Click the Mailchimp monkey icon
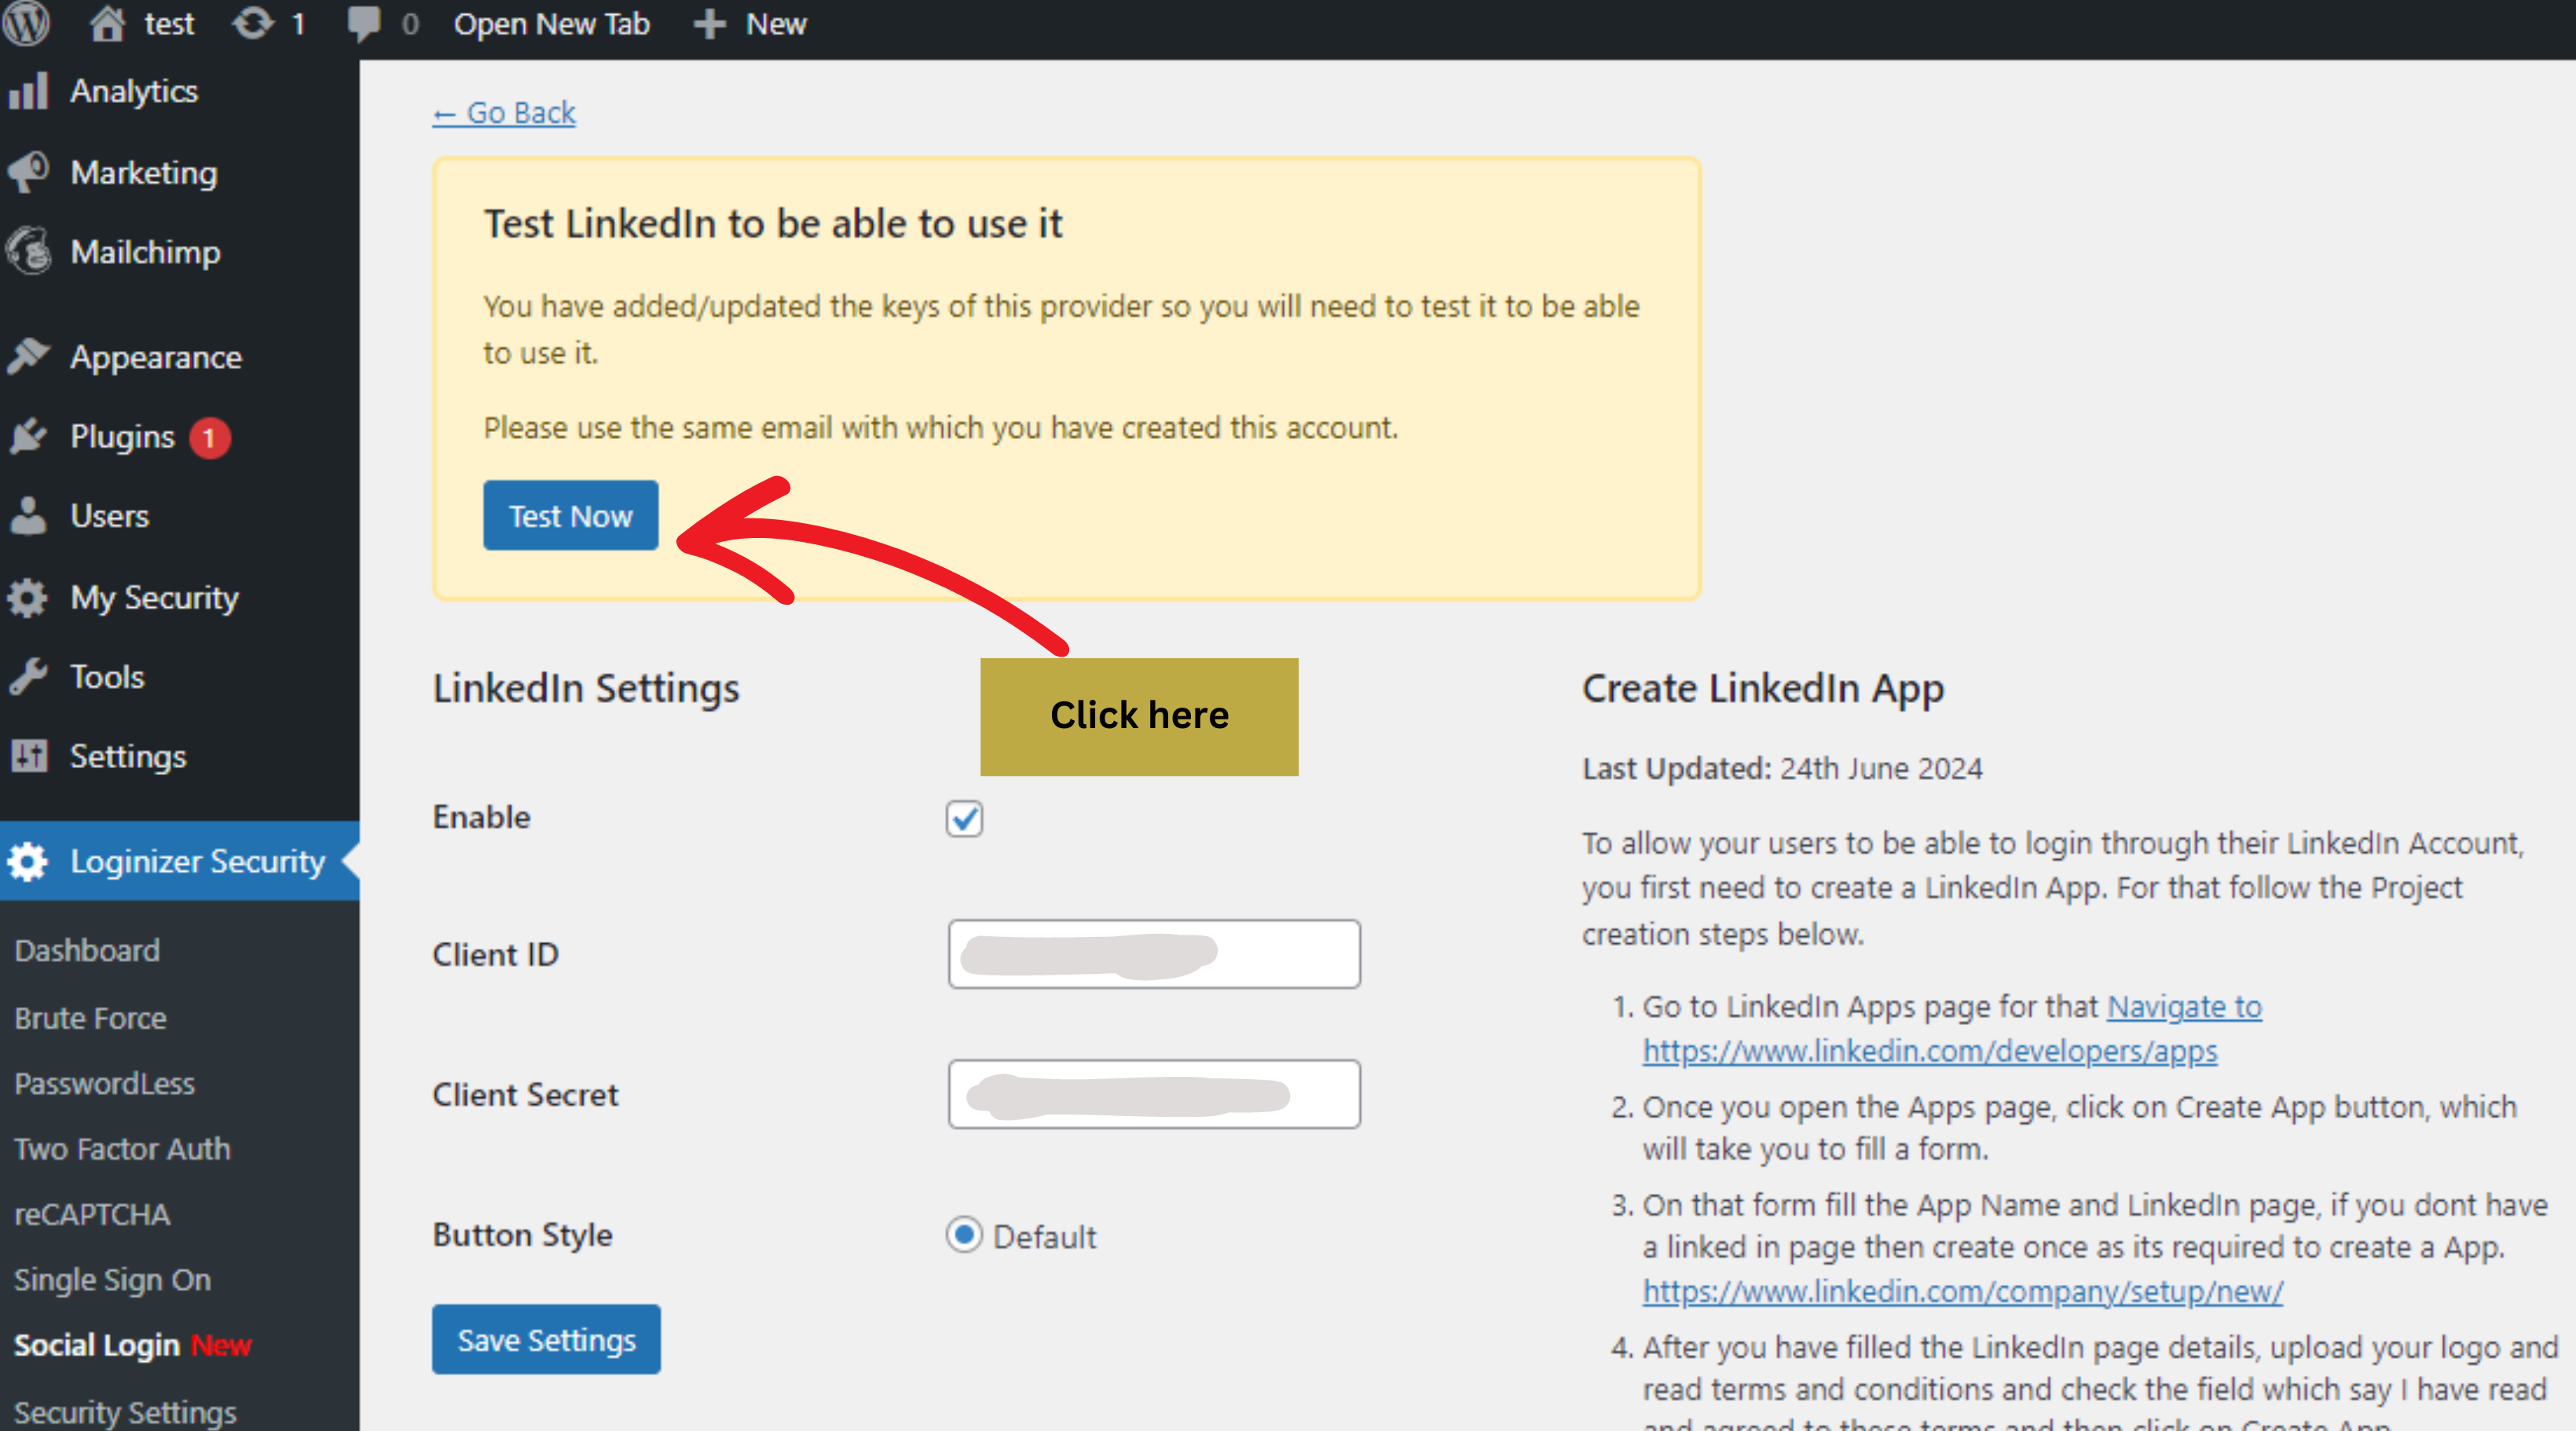 [28, 251]
